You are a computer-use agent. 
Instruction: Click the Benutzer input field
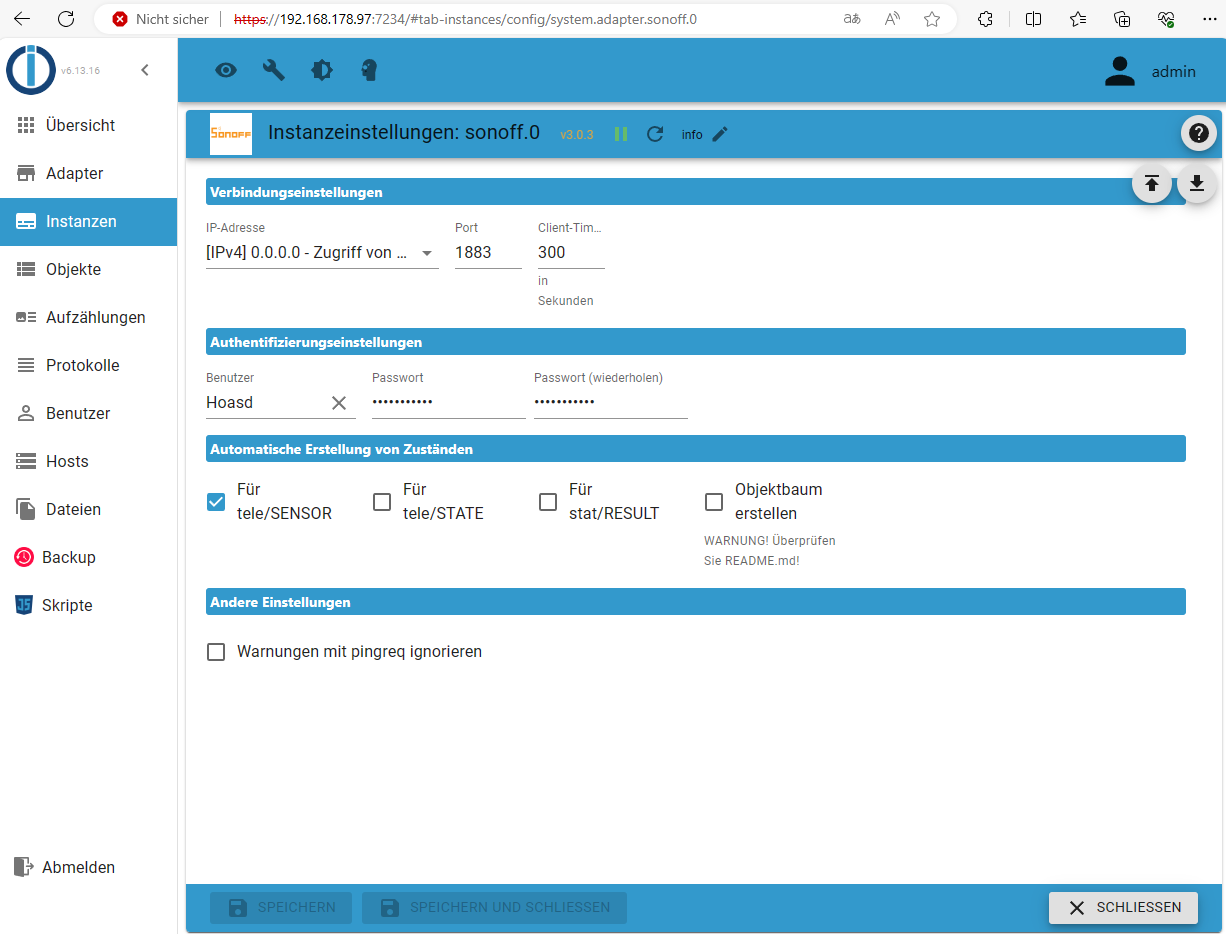267,403
